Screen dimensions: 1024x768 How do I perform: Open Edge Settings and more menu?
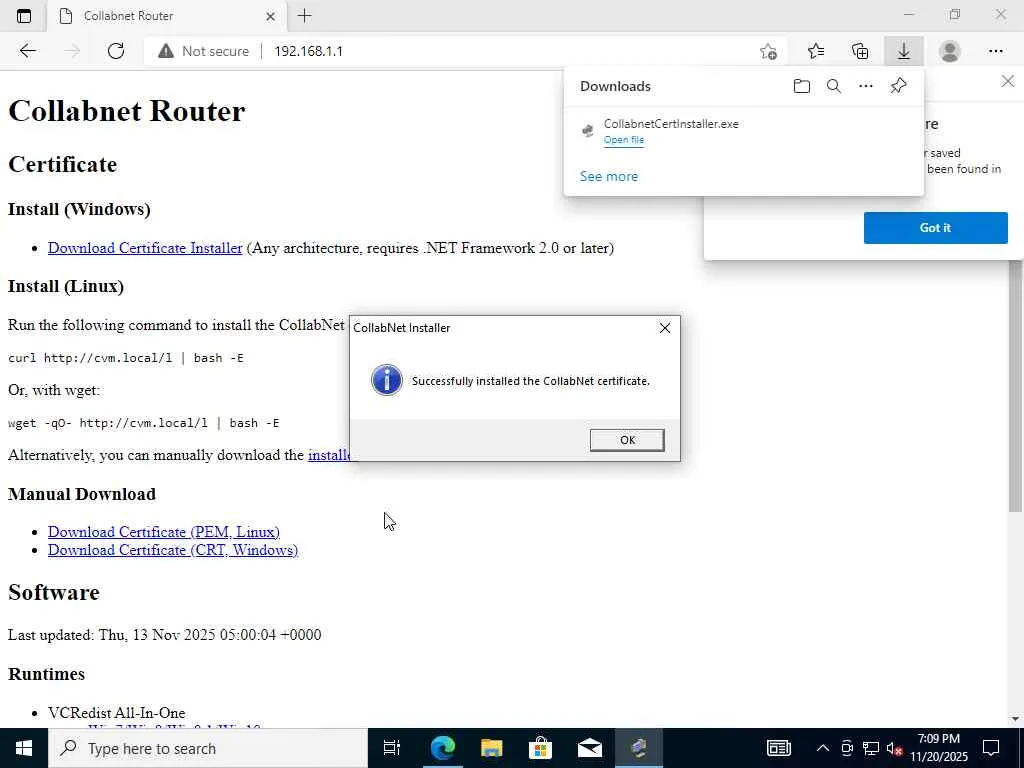[995, 51]
